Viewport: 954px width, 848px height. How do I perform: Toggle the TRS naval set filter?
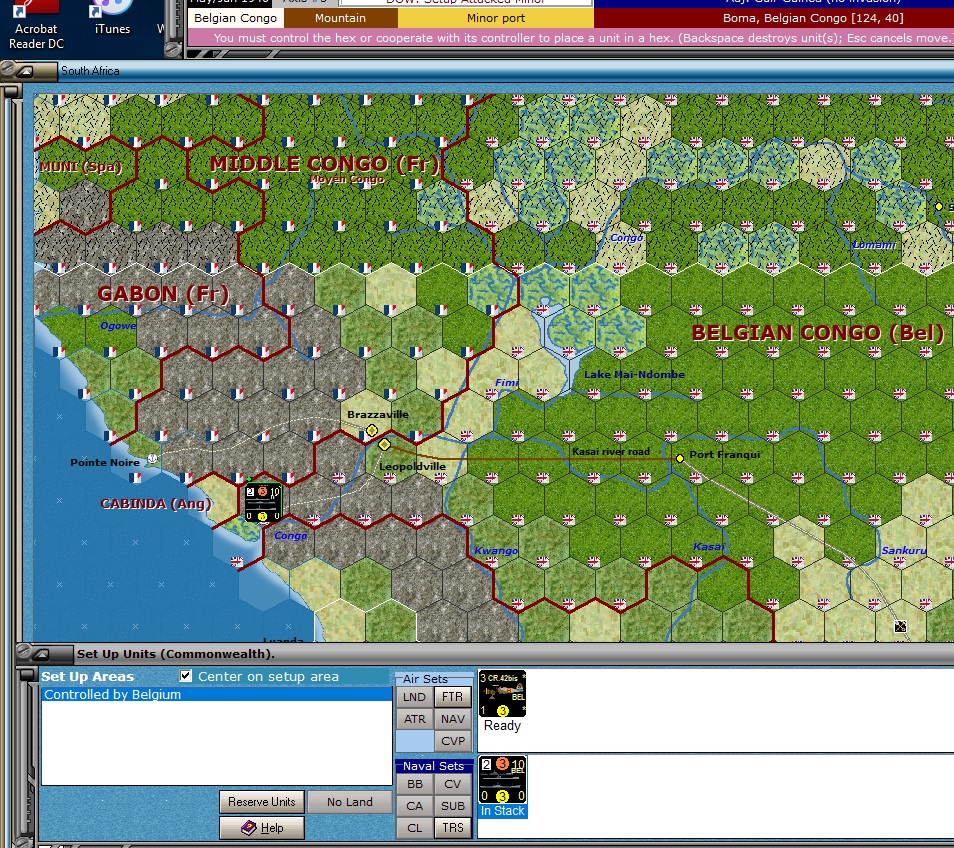tap(453, 828)
